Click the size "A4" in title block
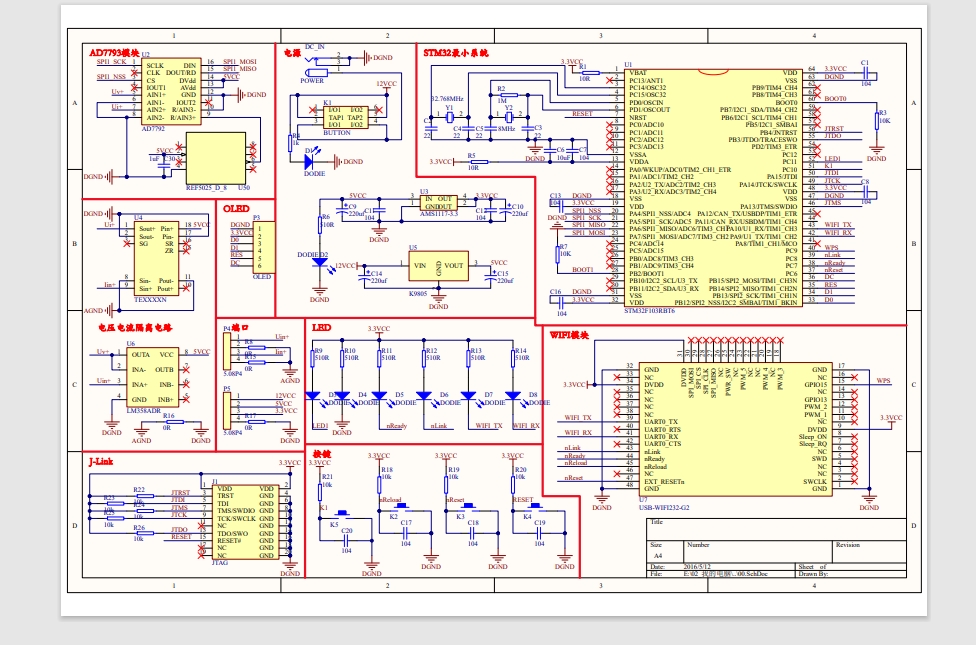This screenshot has width=976, height=645. (x=658, y=556)
